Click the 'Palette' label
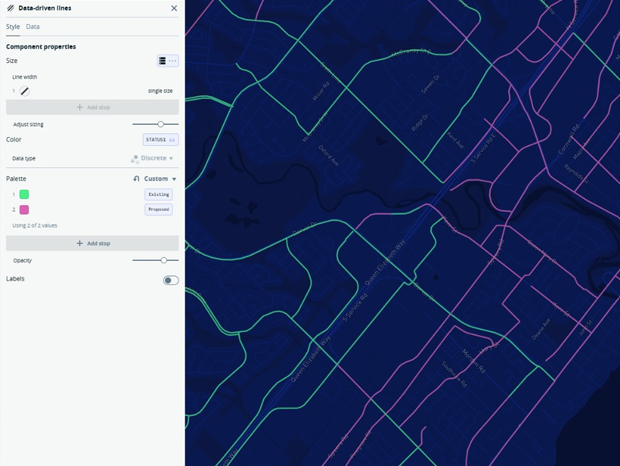 pos(16,179)
